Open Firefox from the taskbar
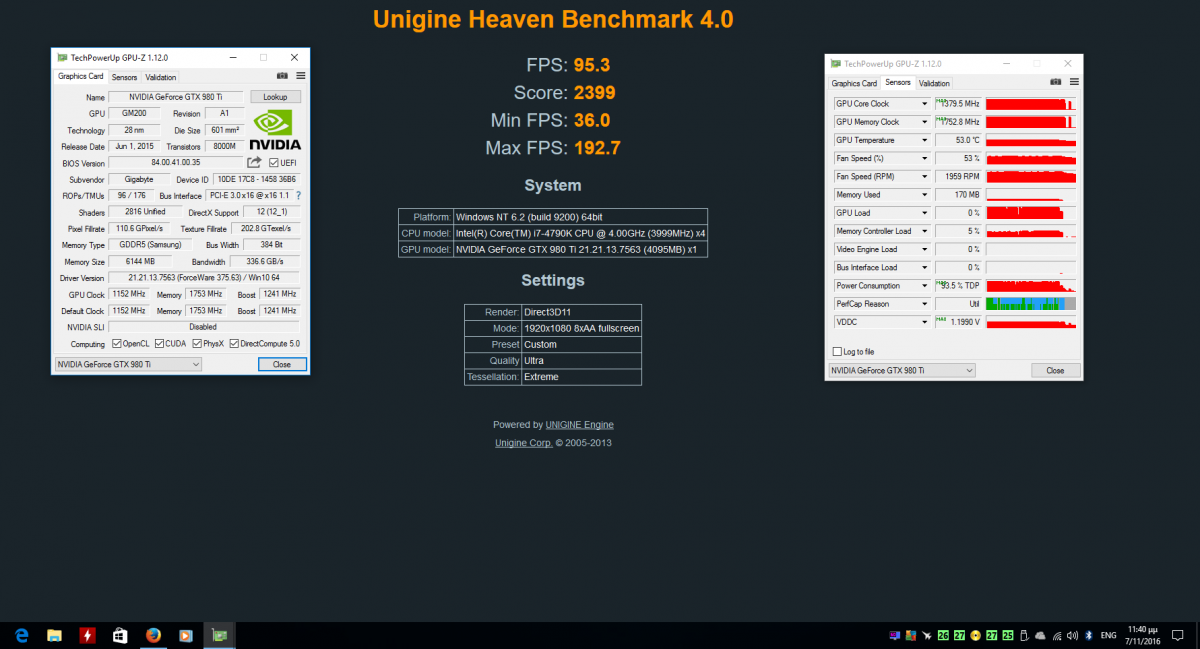 pyautogui.click(x=153, y=635)
